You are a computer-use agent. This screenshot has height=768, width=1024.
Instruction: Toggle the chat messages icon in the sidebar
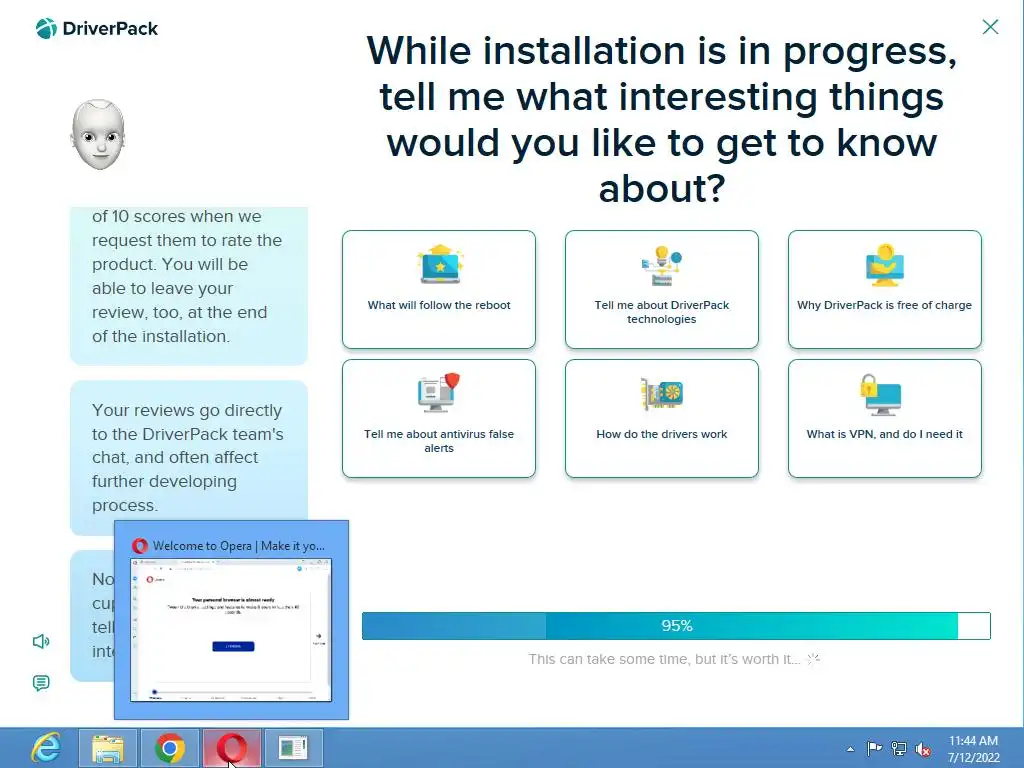41,683
